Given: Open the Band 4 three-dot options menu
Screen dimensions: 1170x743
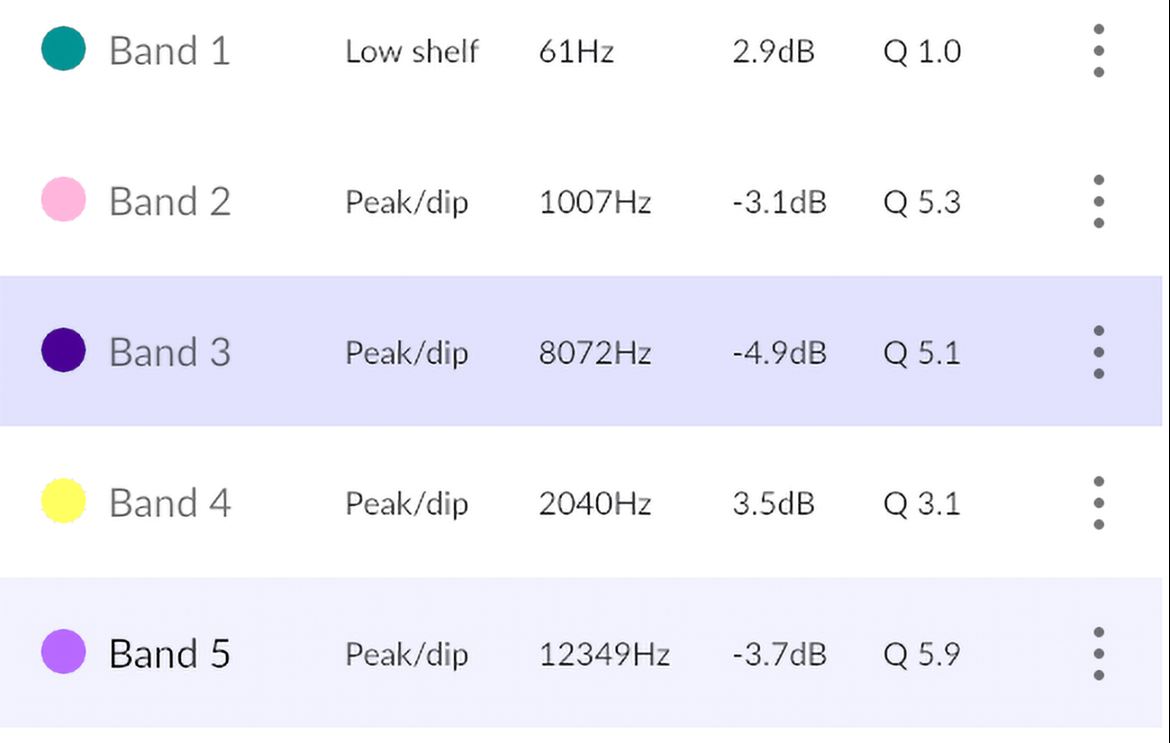Looking at the screenshot, I should pos(1098,503).
